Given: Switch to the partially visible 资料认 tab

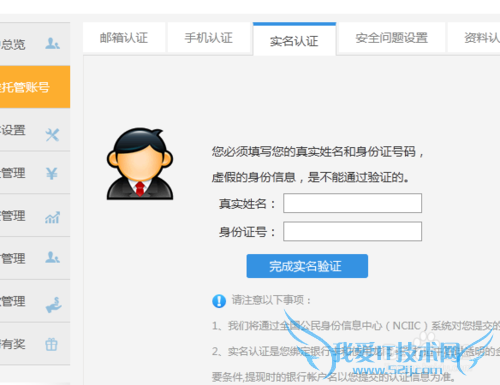Looking at the screenshot, I should click(474, 38).
